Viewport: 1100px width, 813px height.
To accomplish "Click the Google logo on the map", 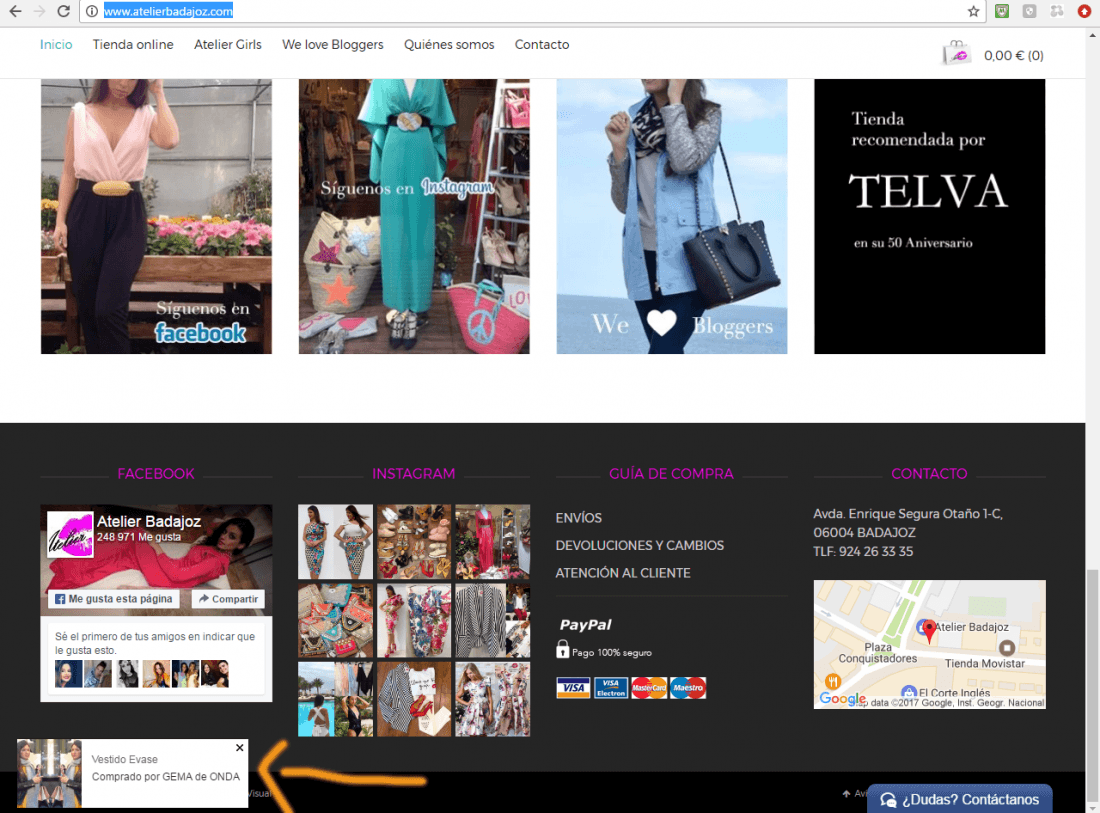I will [843, 699].
